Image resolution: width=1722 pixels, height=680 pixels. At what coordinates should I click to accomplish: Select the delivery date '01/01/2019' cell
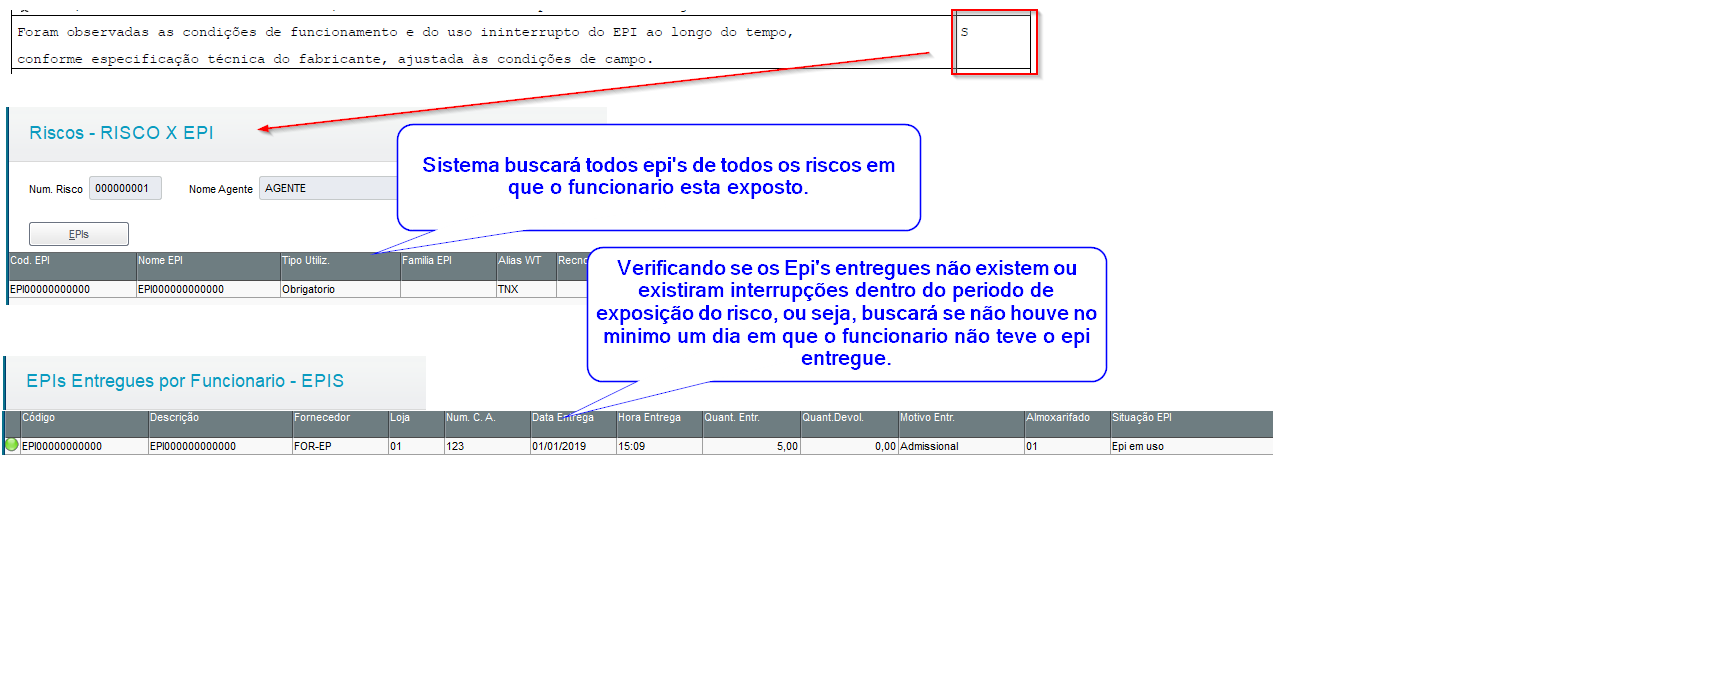pyautogui.click(x=573, y=446)
